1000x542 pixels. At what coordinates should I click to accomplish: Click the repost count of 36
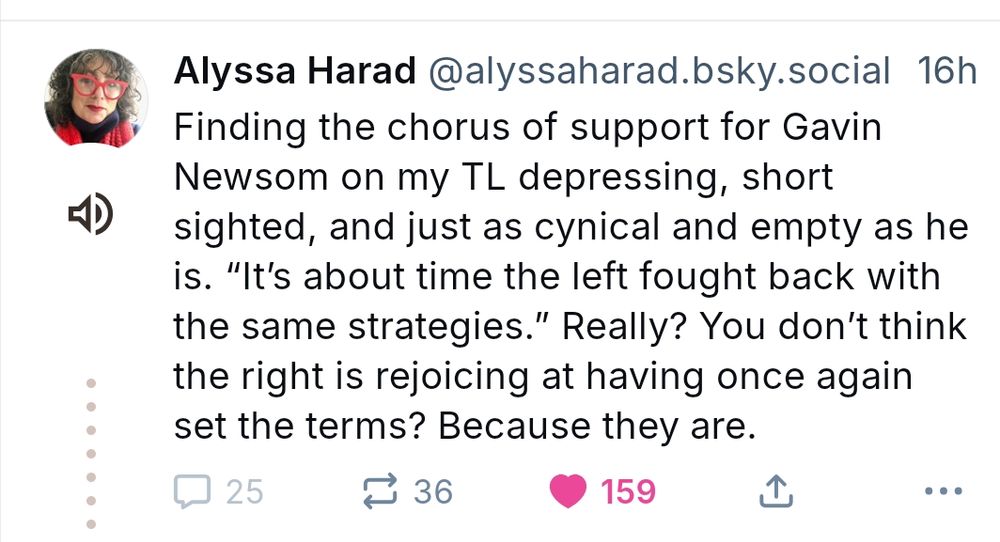point(432,491)
